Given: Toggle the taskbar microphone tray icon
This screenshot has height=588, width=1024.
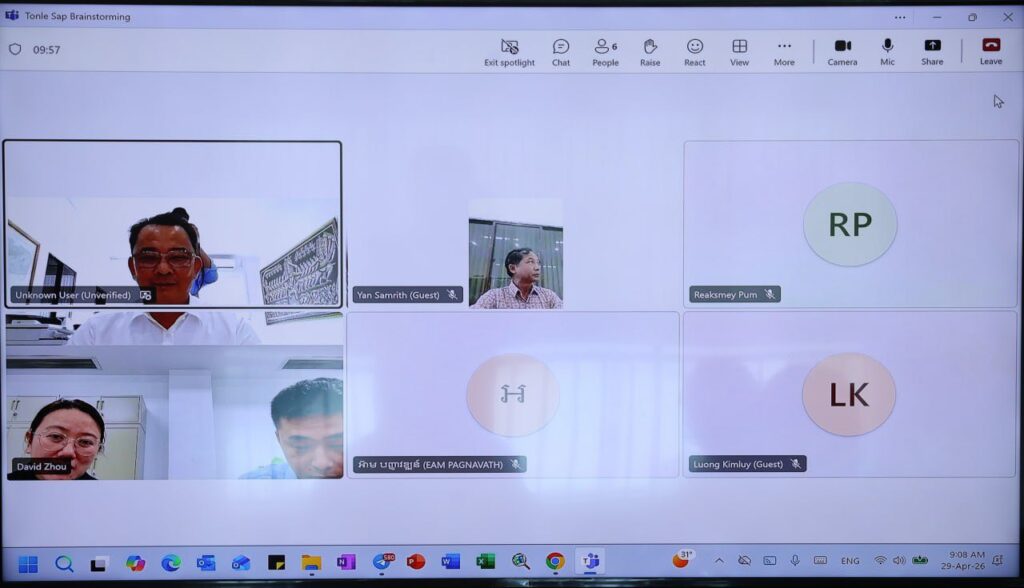Looking at the screenshot, I should [795, 561].
